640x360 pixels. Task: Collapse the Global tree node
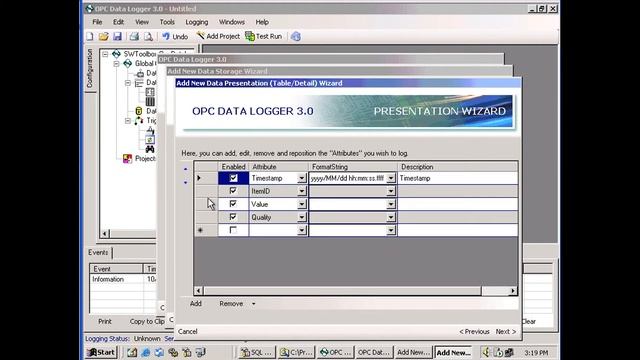pyautogui.click(x=116, y=64)
